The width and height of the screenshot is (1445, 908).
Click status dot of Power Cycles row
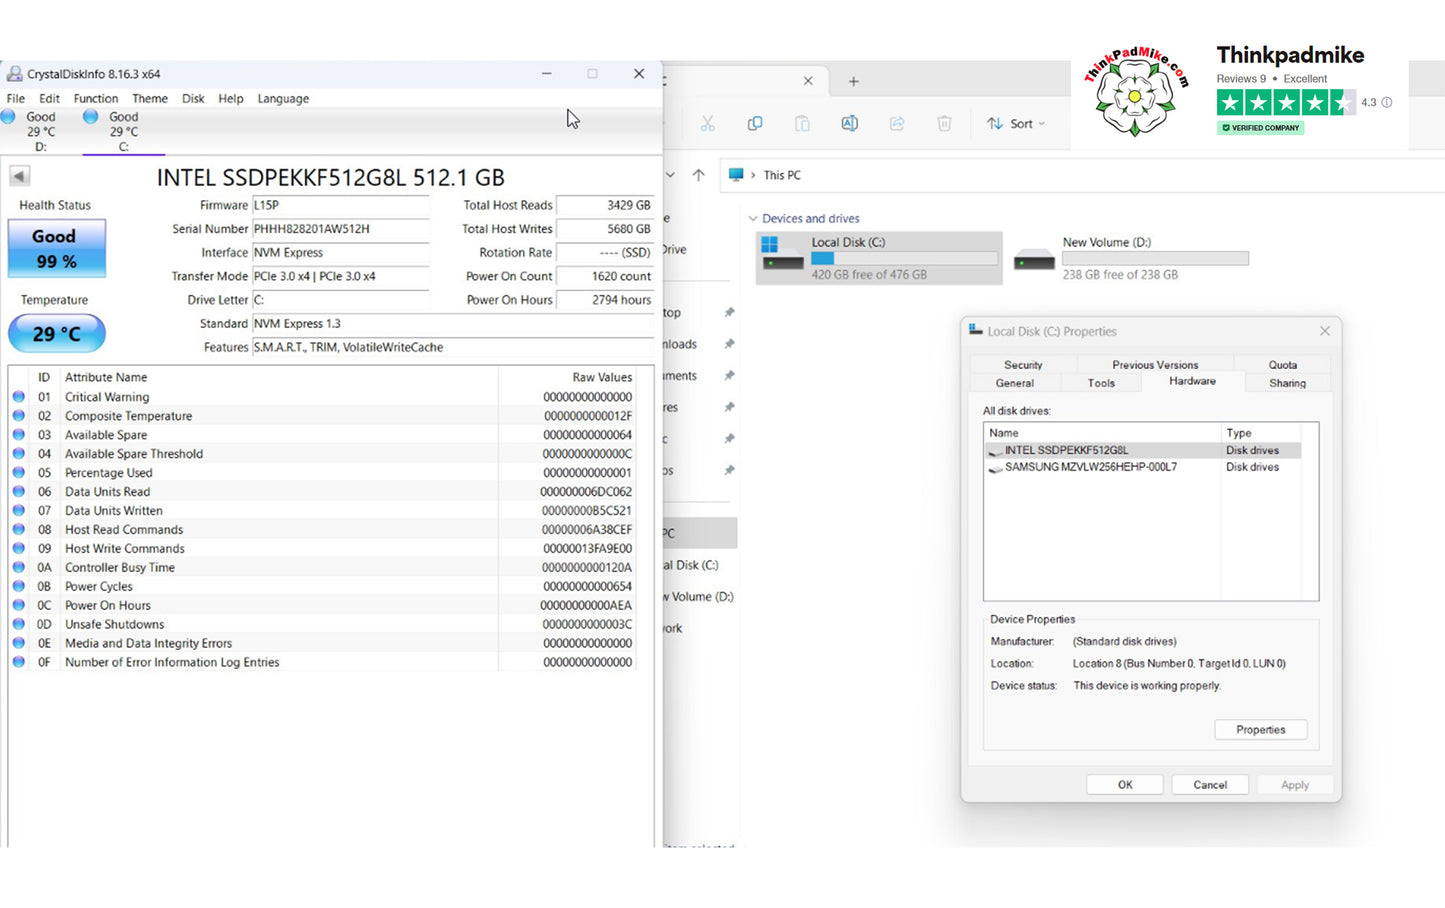(19, 586)
